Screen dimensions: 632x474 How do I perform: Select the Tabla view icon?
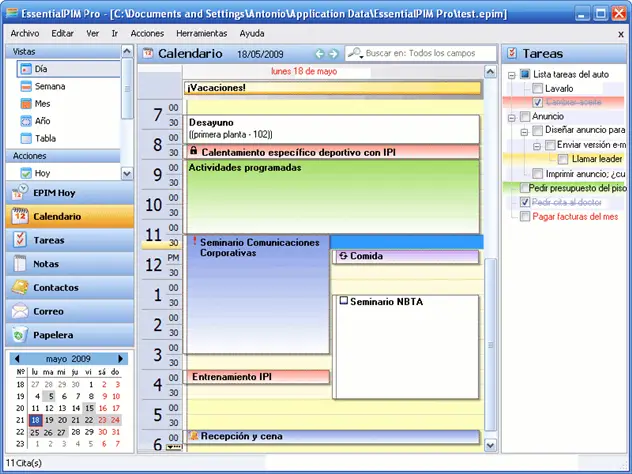coord(26,138)
